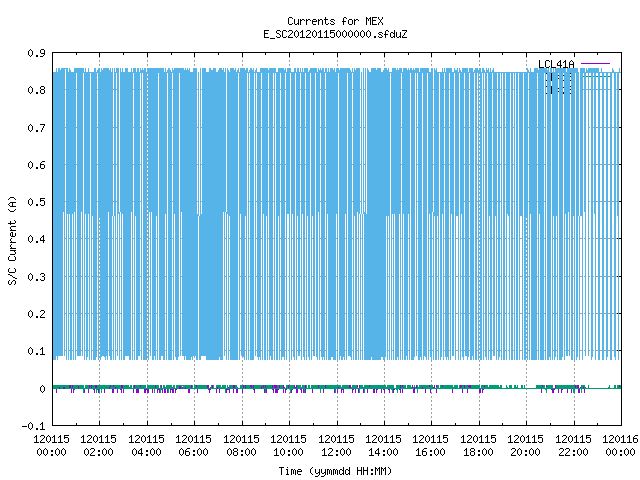Click the 'S/C Current (A)' axis label
The height and width of the screenshot is (480, 640).
[x=12, y=240]
